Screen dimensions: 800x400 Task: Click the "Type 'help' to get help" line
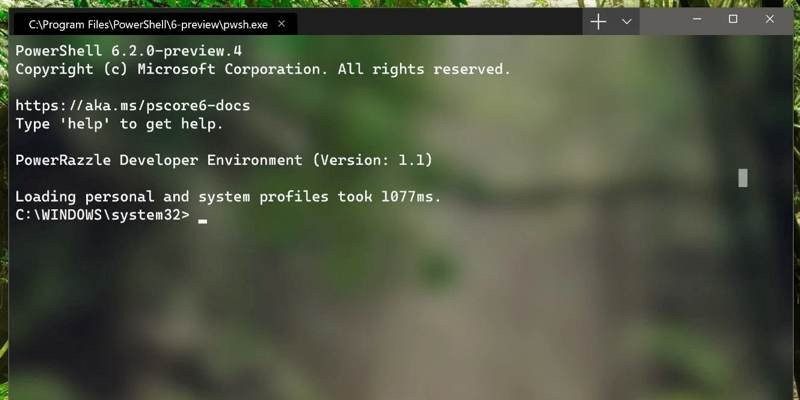[x=119, y=124]
